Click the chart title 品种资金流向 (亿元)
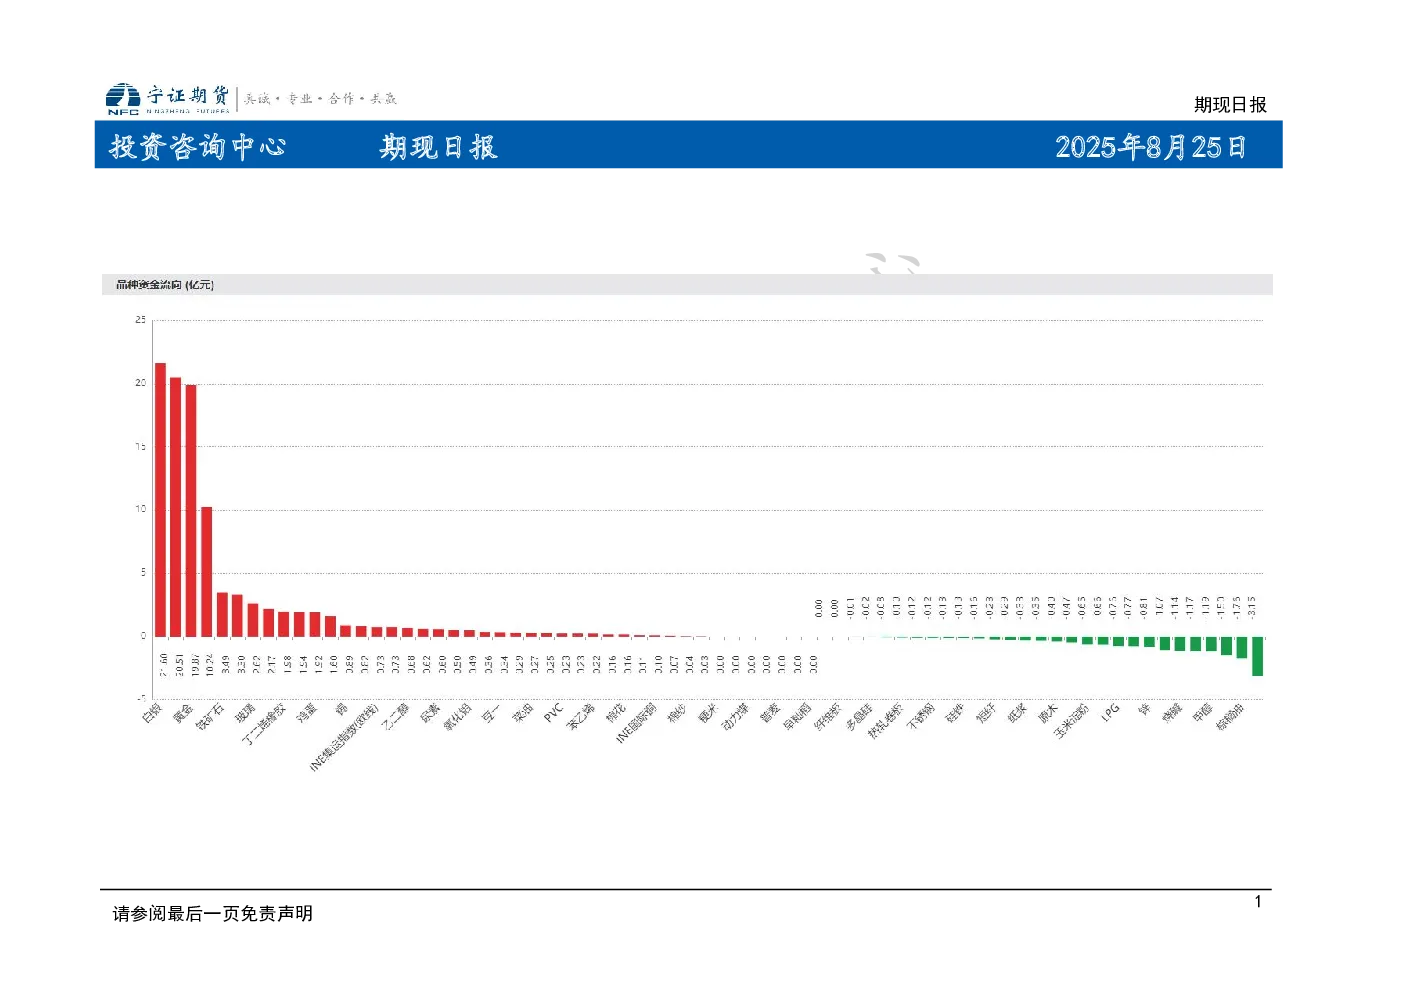The height and width of the screenshot is (993, 1403). click(x=165, y=285)
